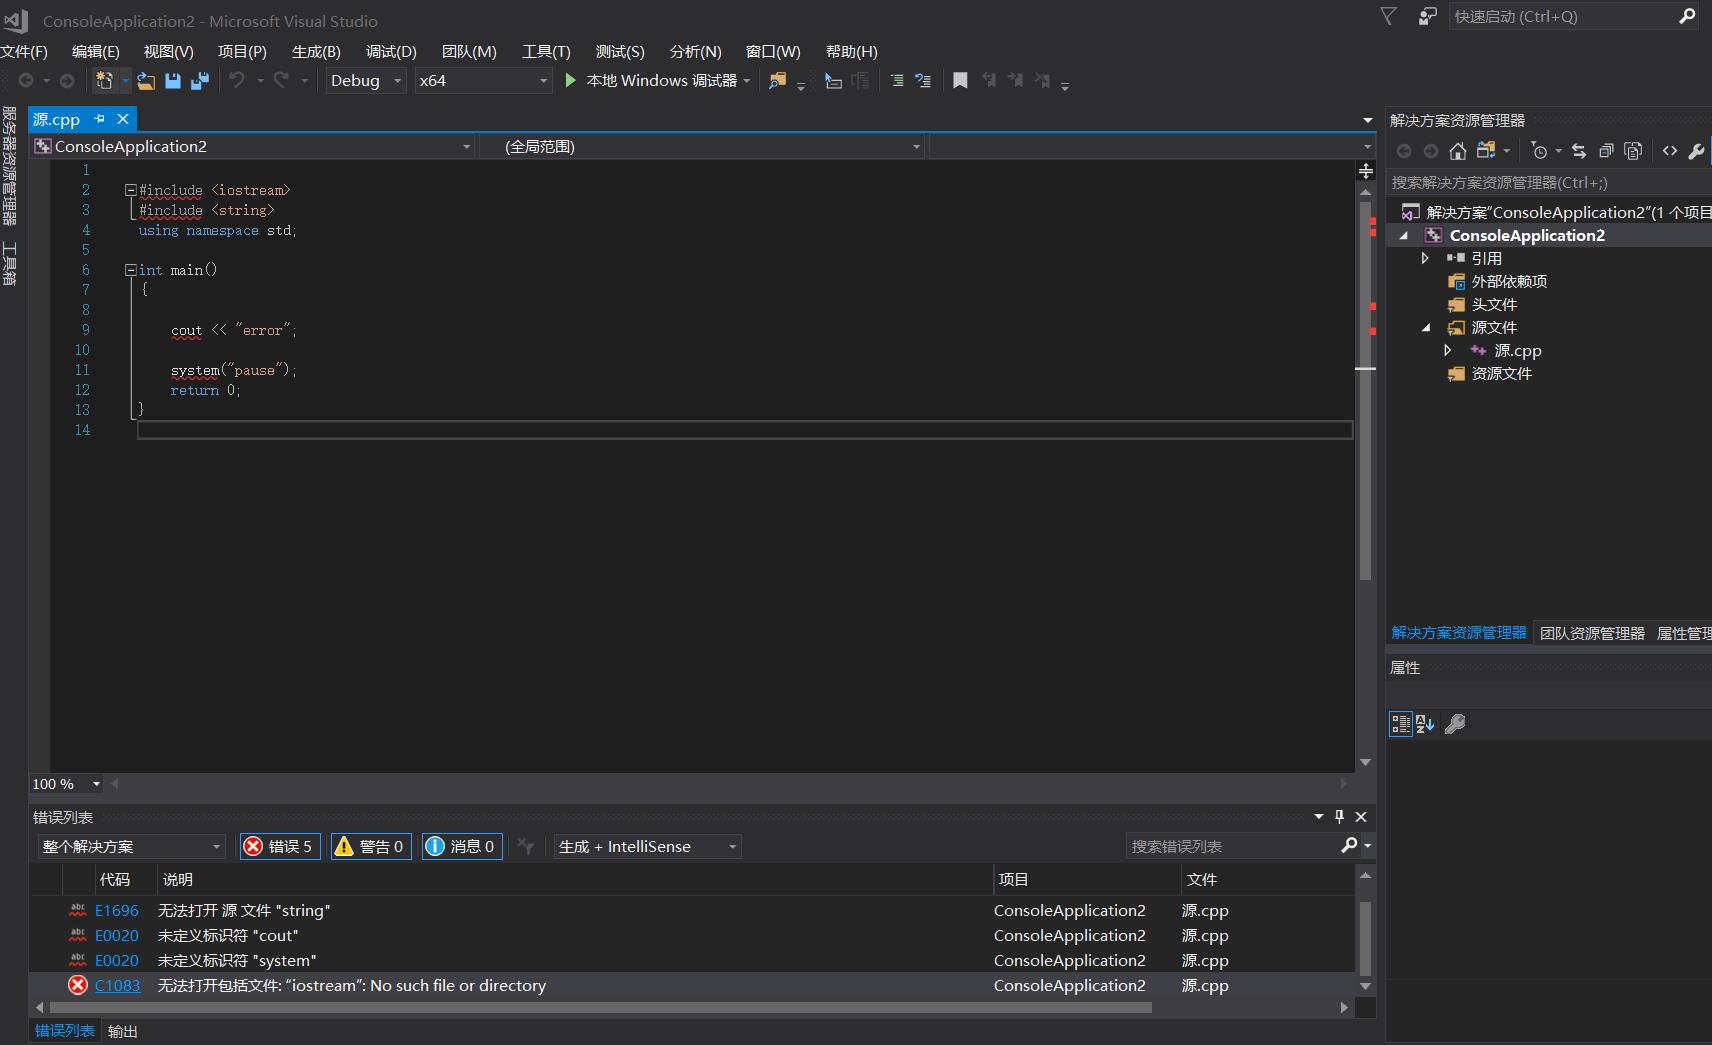Click the Solution Explorer search field

click(1549, 182)
